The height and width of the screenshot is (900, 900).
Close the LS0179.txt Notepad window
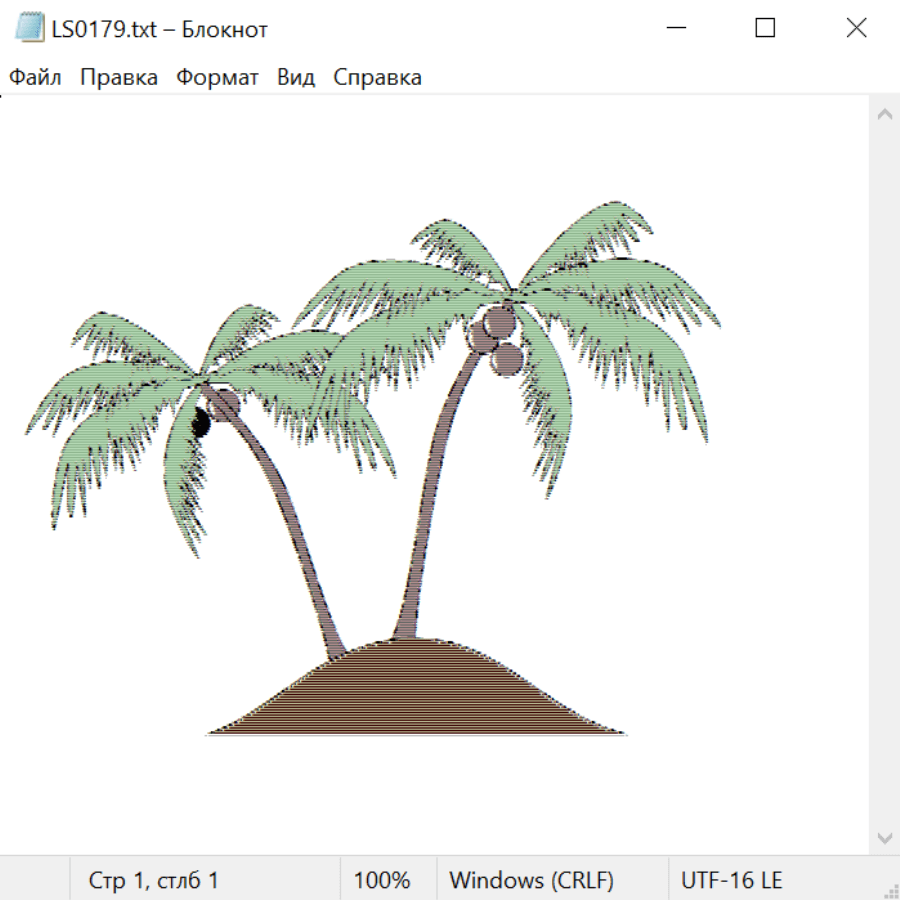click(856, 29)
